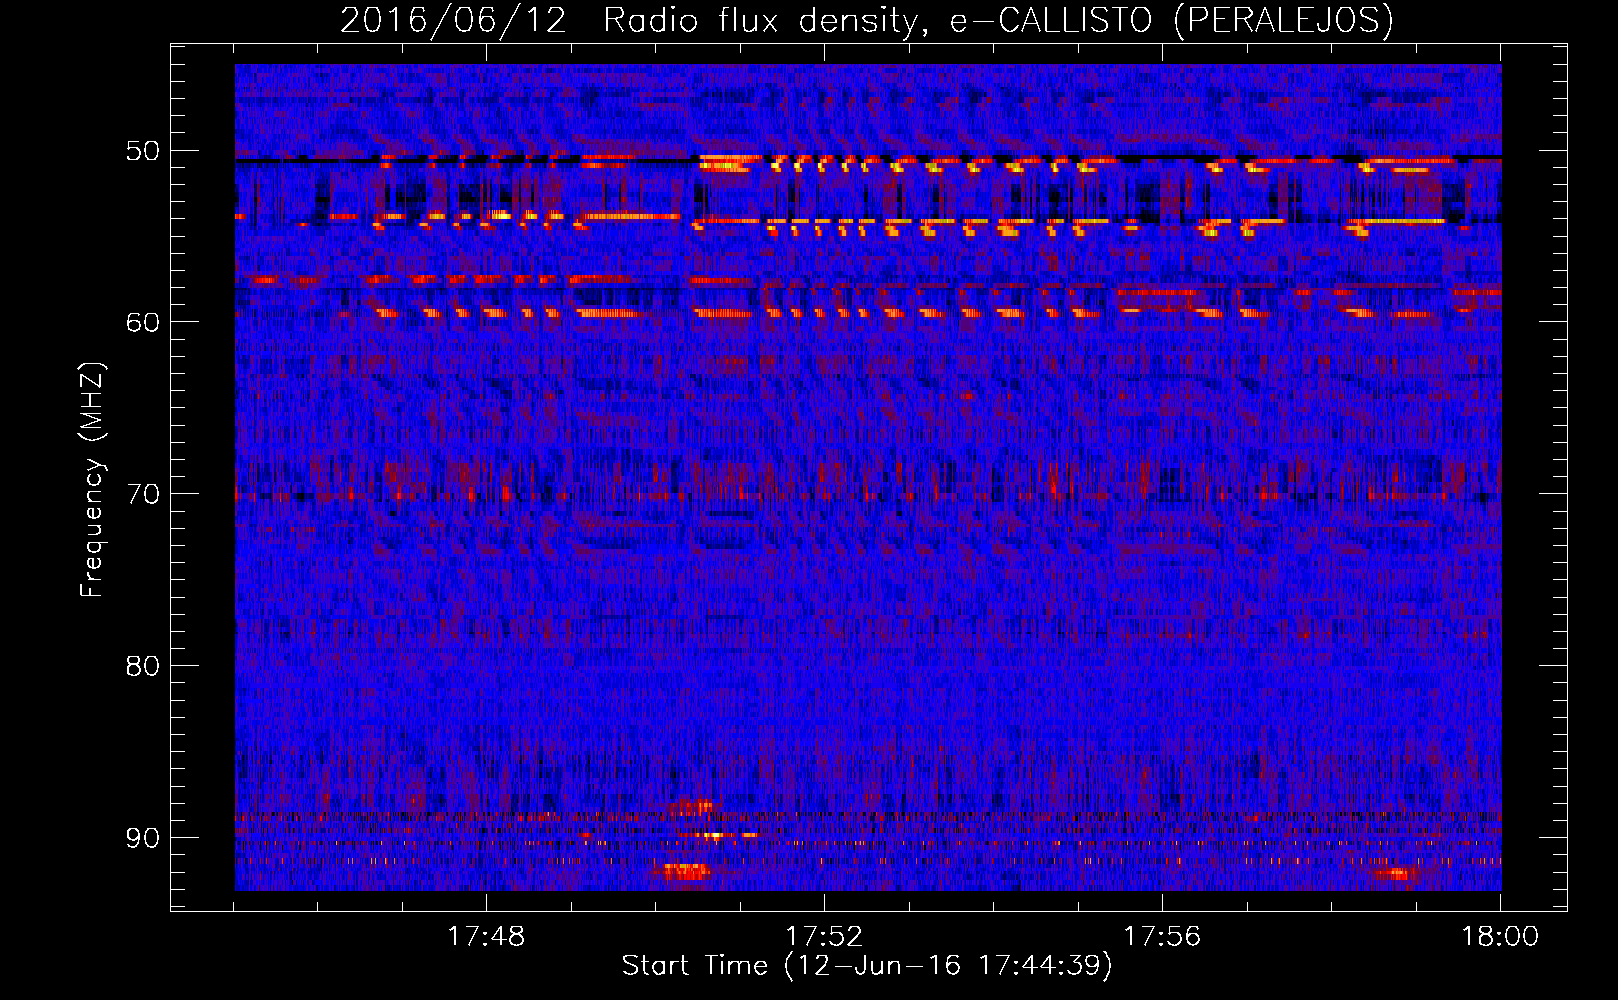Click the 17:48 time tick label
This screenshot has height=1000, width=1618.
pyautogui.click(x=486, y=937)
